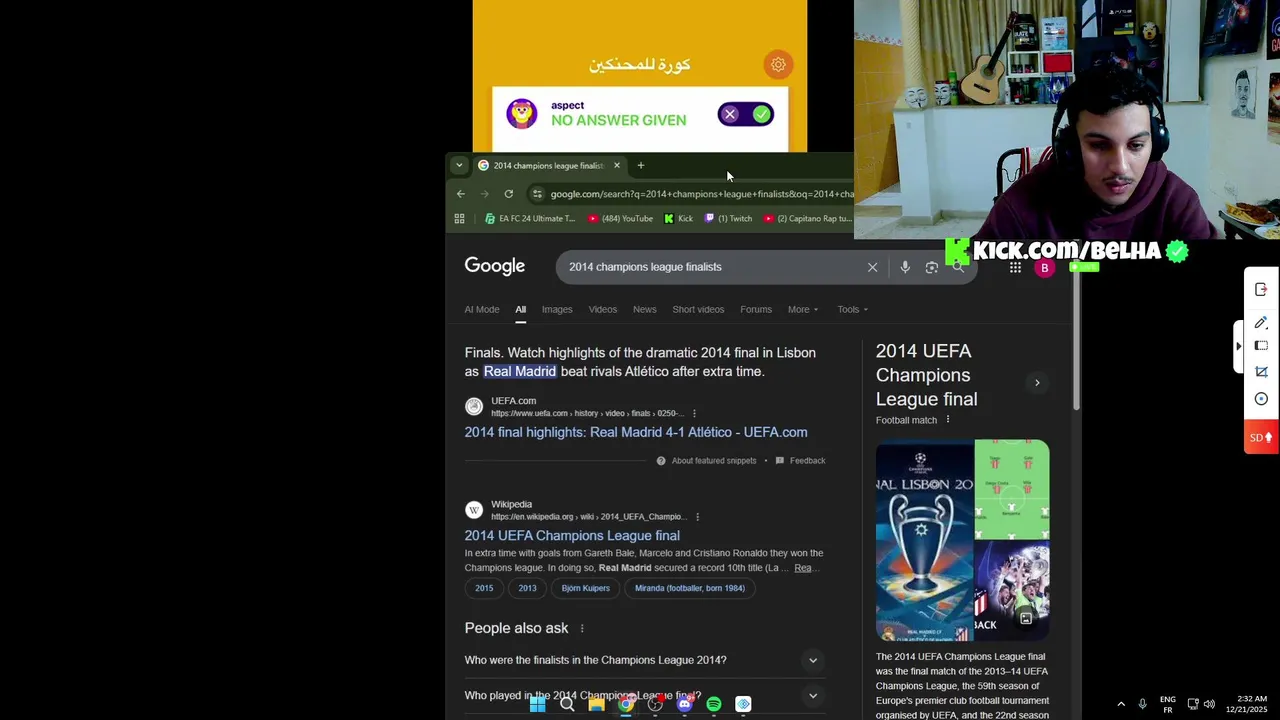1280x720 pixels.
Task: Open 2014 final highlights UEFA.com result
Action: [x=636, y=432]
